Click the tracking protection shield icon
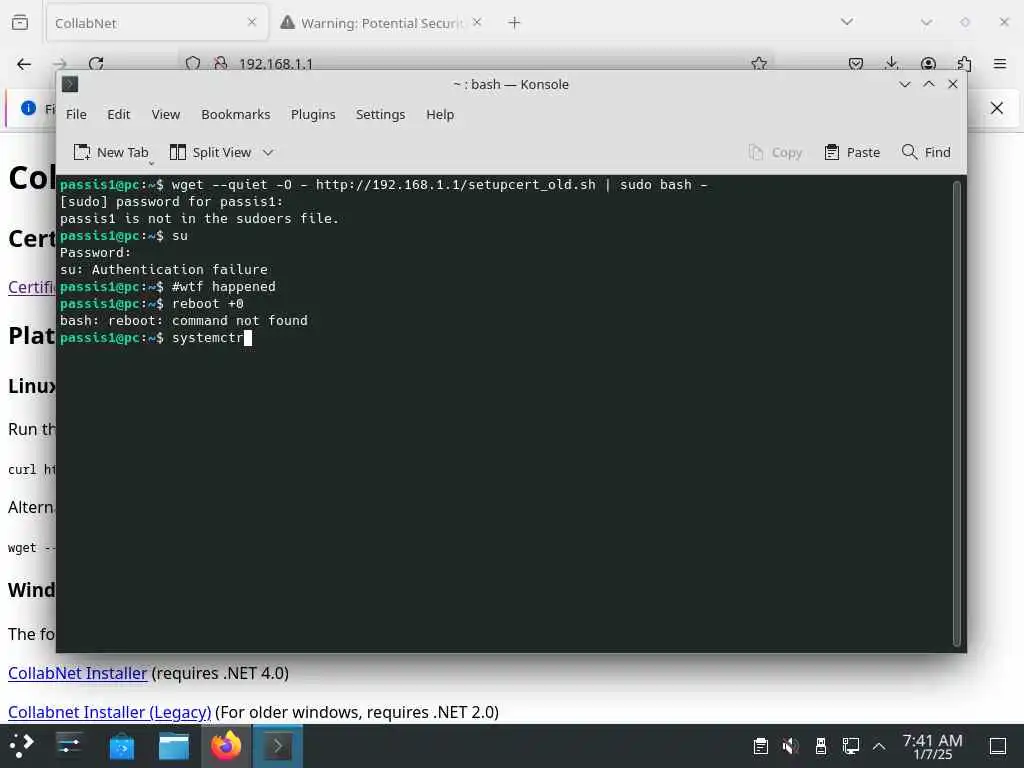 (x=193, y=63)
